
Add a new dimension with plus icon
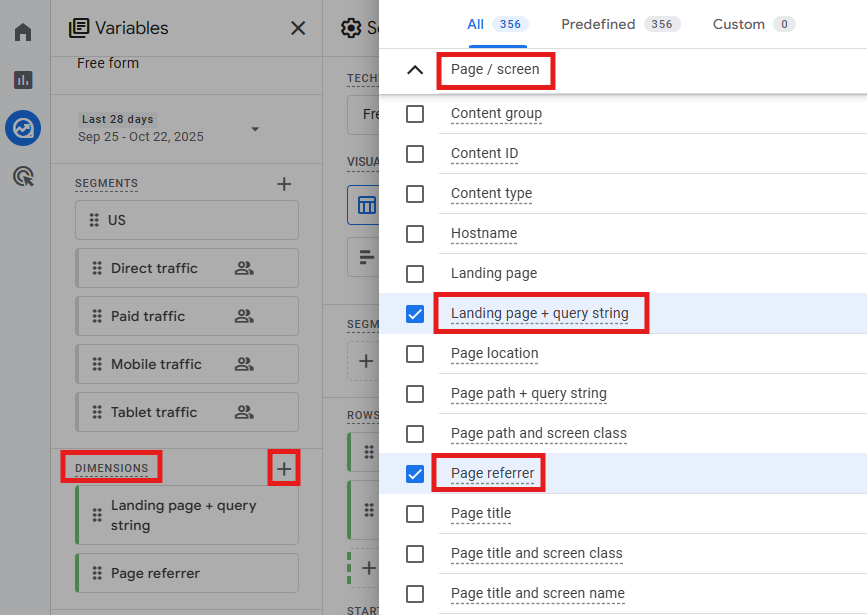(x=284, y=468)
